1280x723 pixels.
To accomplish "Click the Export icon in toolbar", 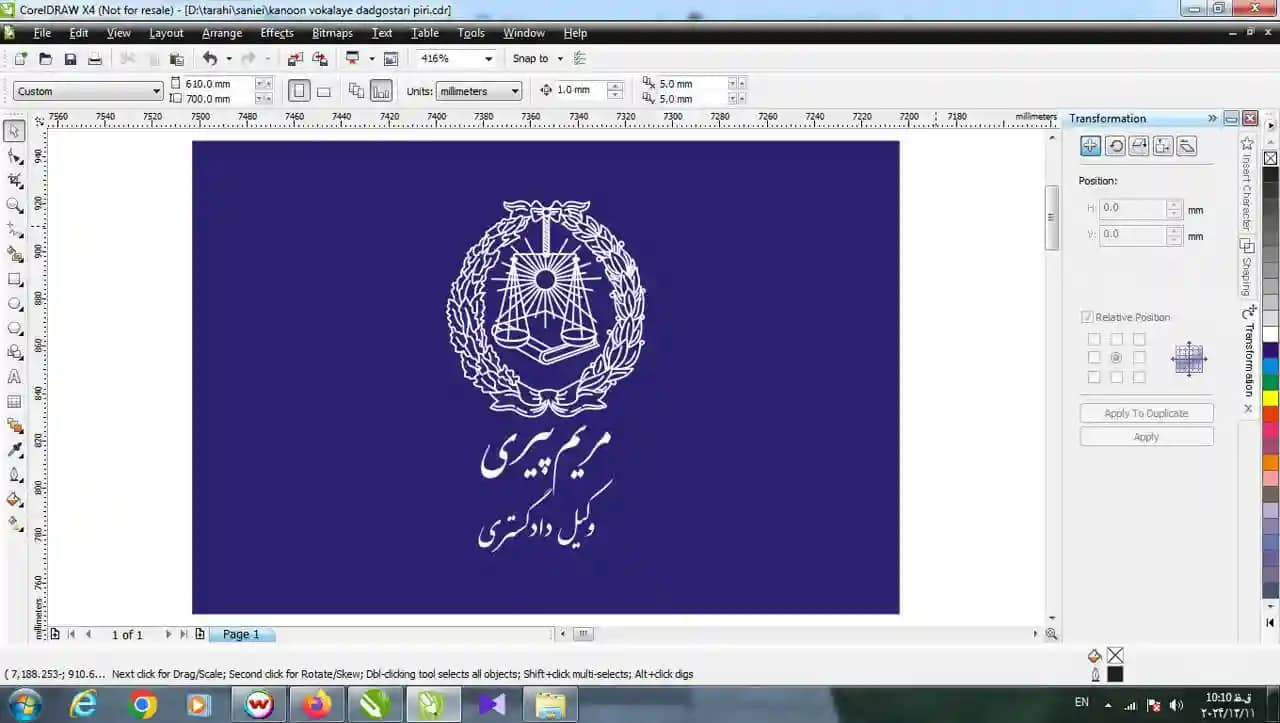I will [320, 59].
